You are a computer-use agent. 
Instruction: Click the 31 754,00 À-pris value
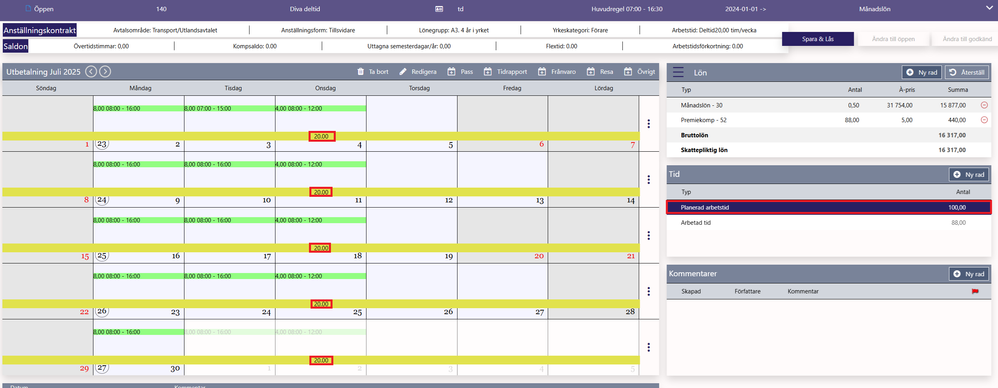pyautogui.click(x=899, y=105)
